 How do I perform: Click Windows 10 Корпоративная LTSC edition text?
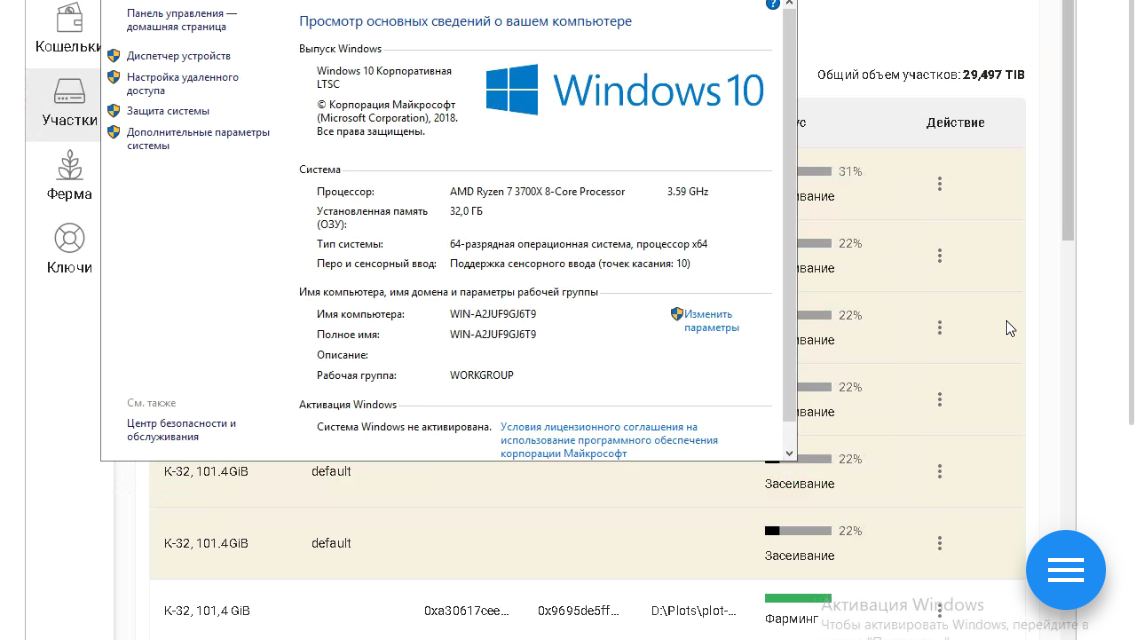384,78
